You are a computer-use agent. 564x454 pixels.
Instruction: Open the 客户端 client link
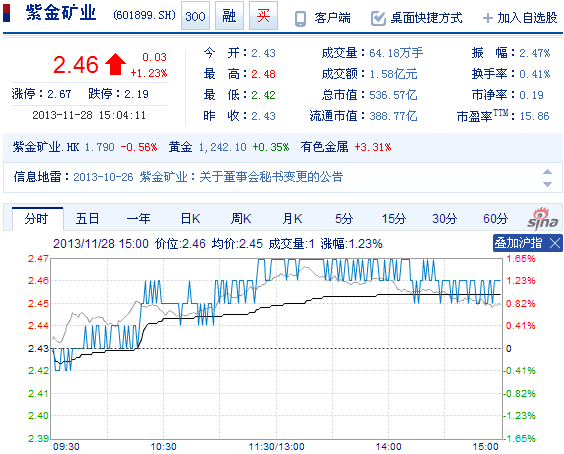coord(332,18)
